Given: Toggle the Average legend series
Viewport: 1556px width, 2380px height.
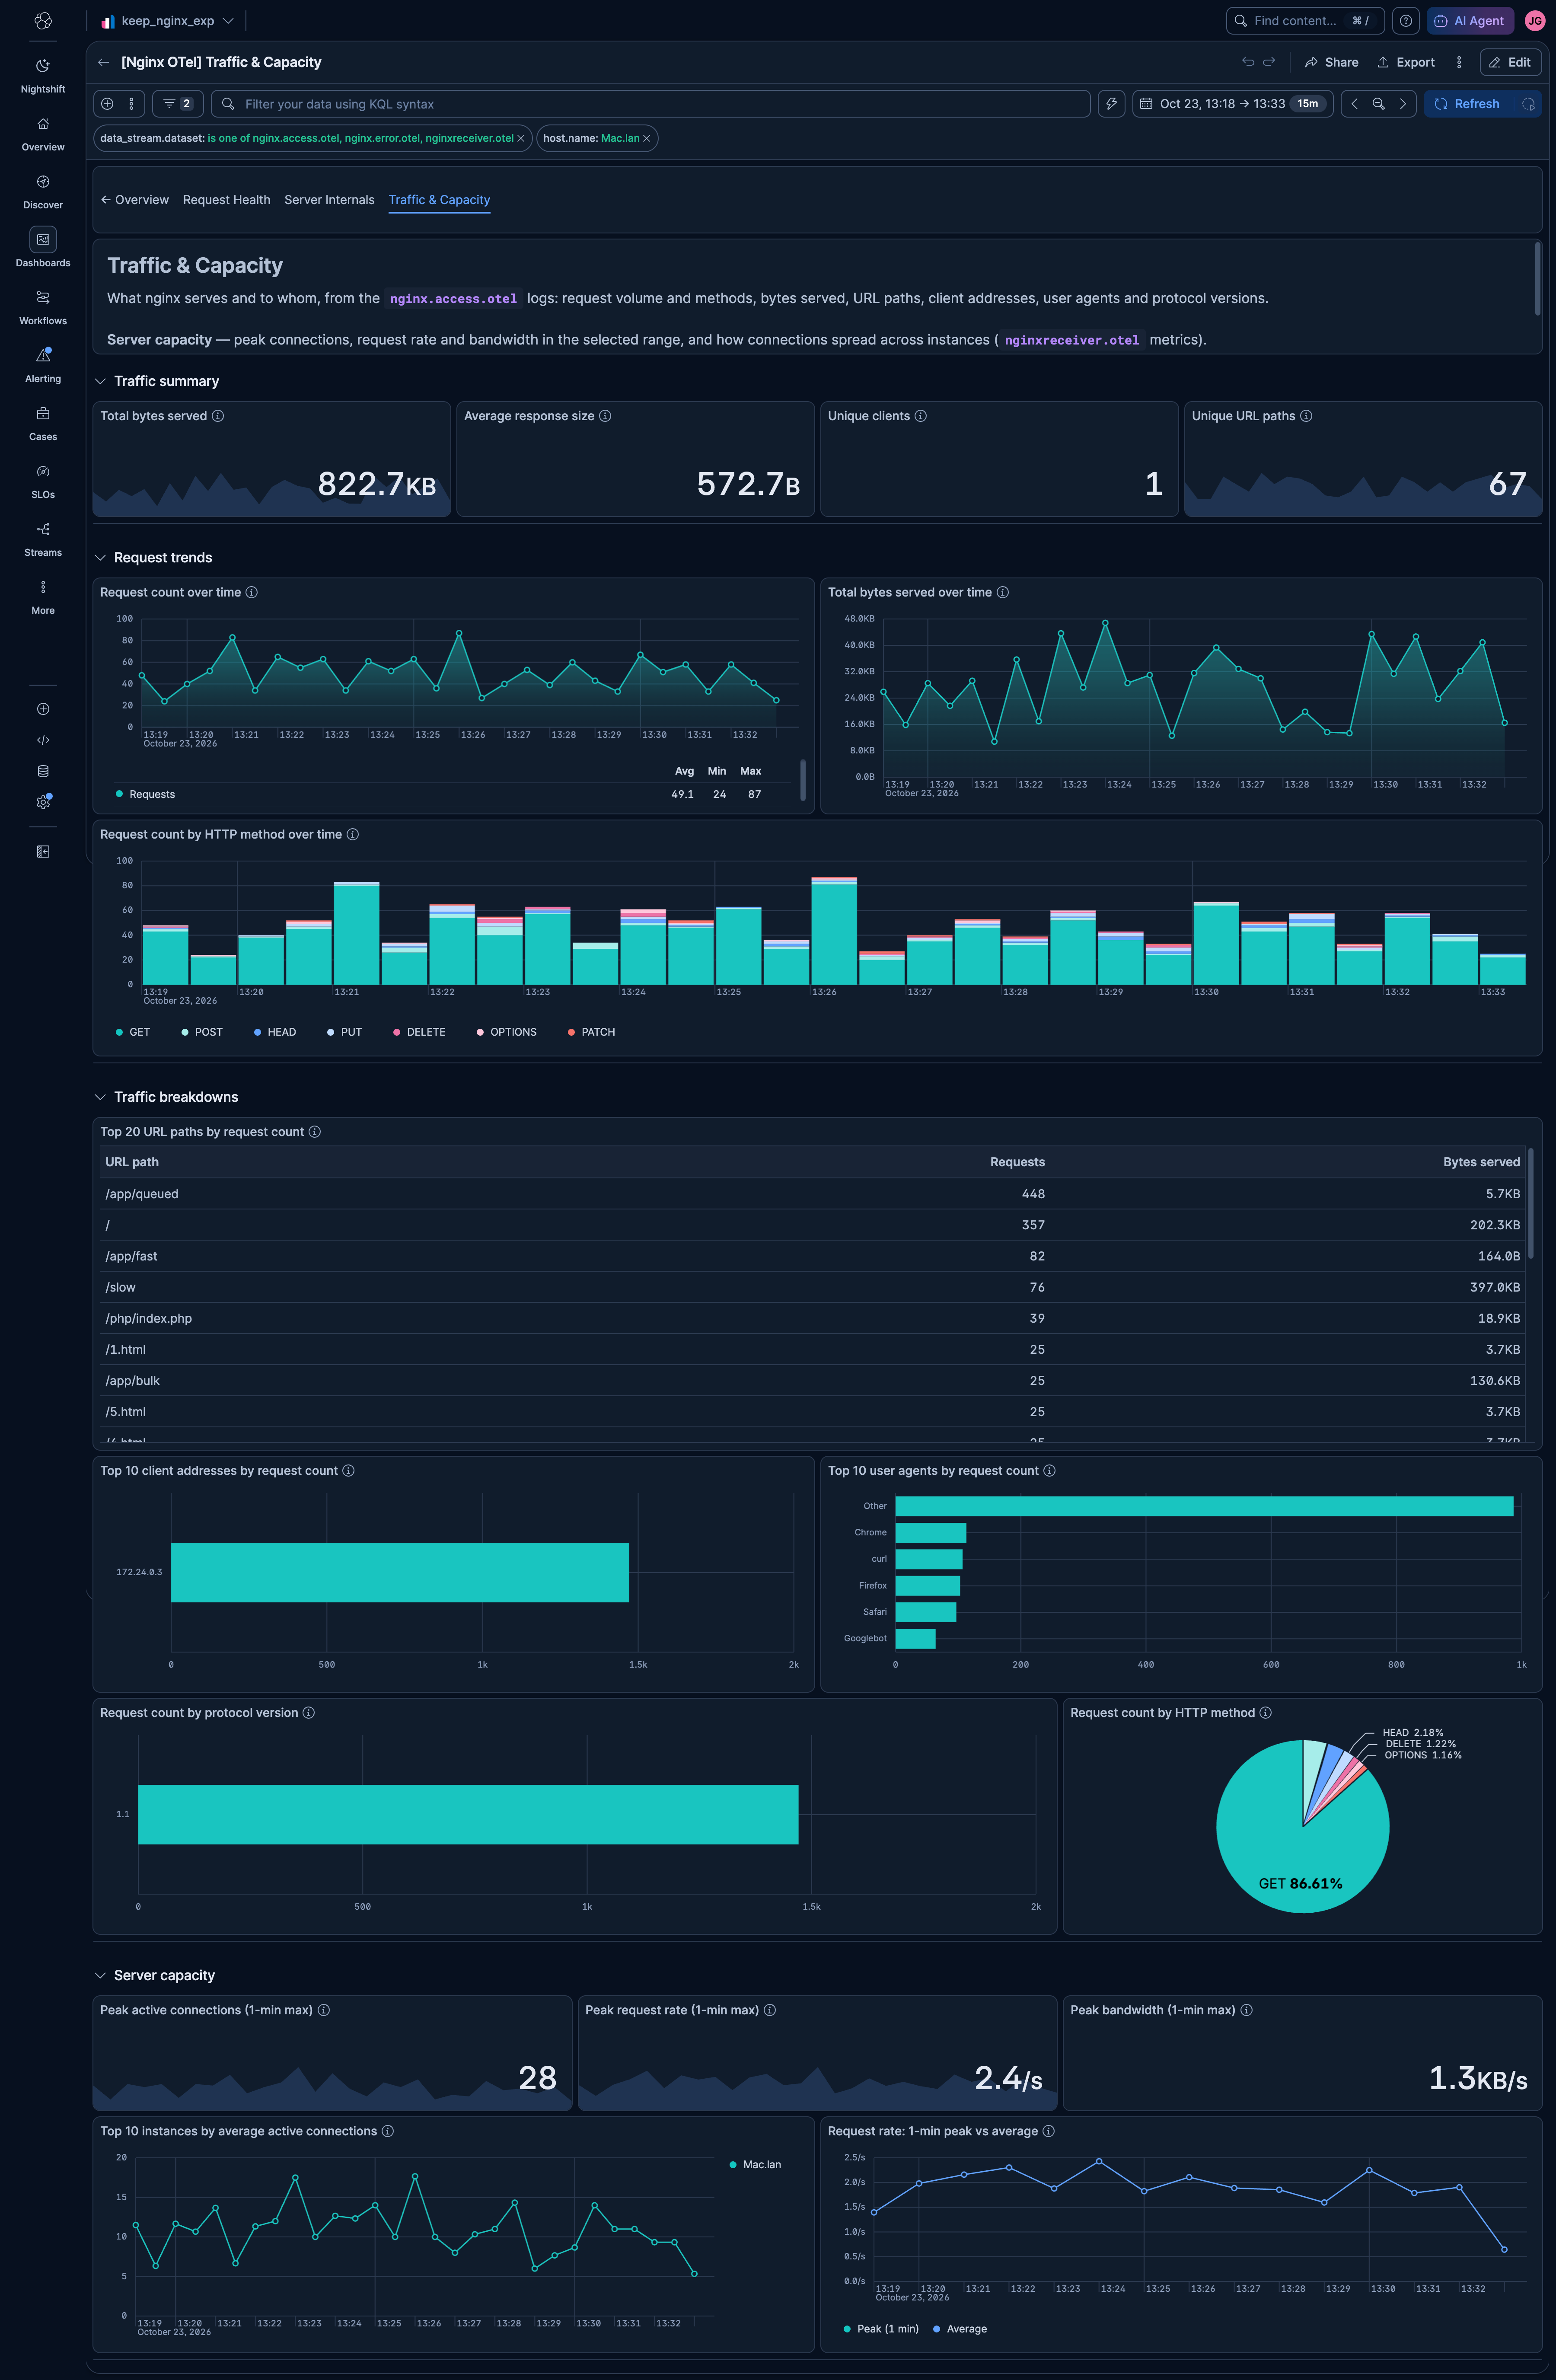Looking at the screenshot, I should point(960,2329).
